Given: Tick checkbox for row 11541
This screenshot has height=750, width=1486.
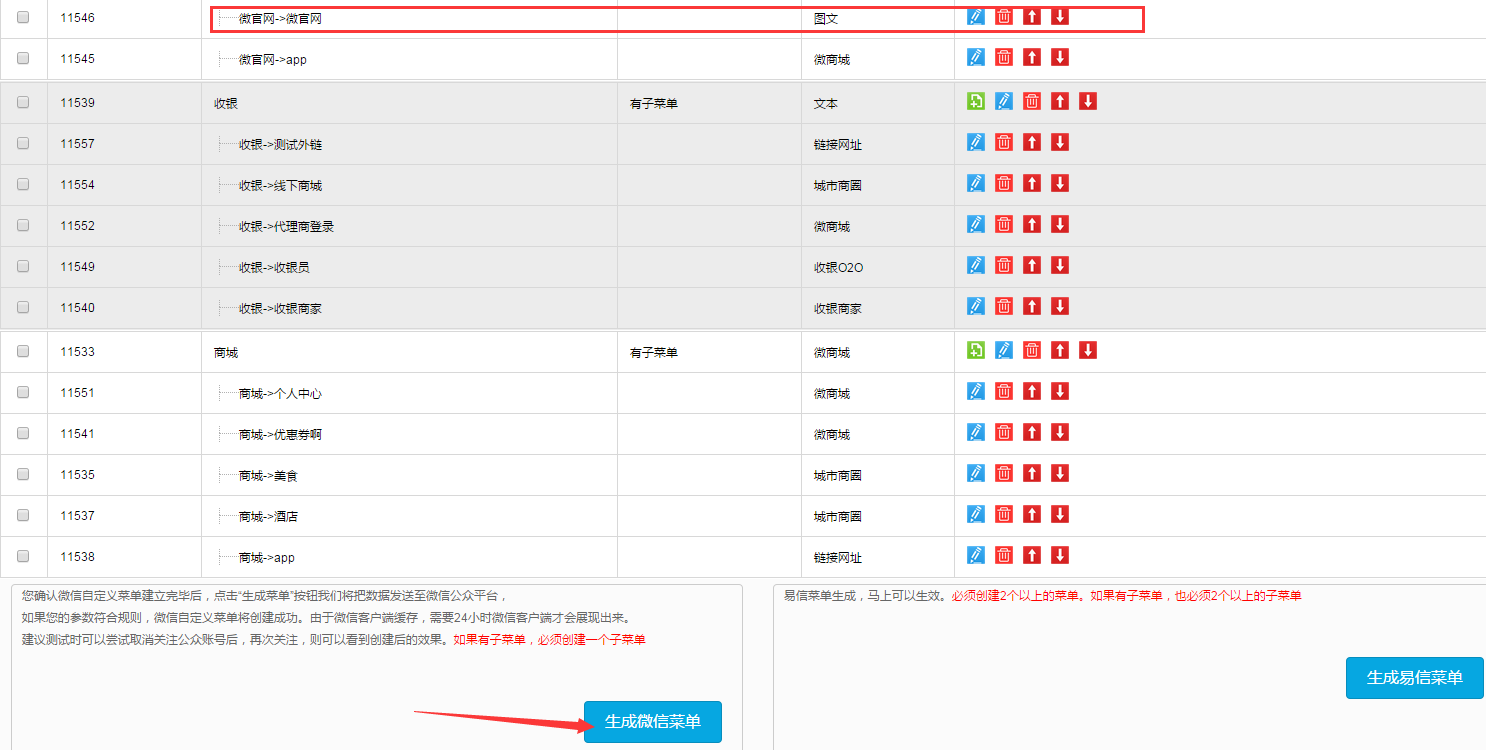Looking at the screenshot, I should click(x=23, y=433).
